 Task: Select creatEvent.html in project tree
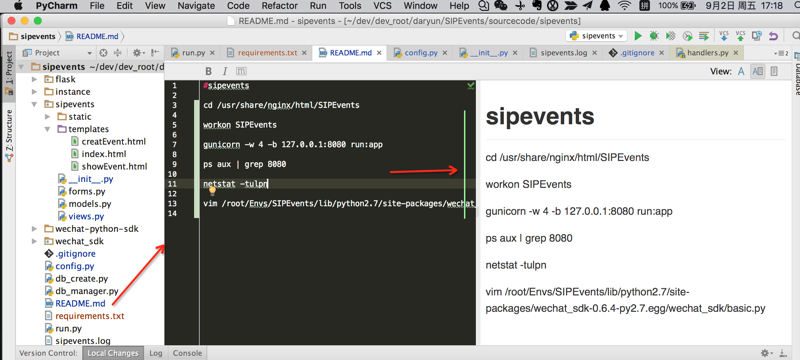tap(113, 141)
